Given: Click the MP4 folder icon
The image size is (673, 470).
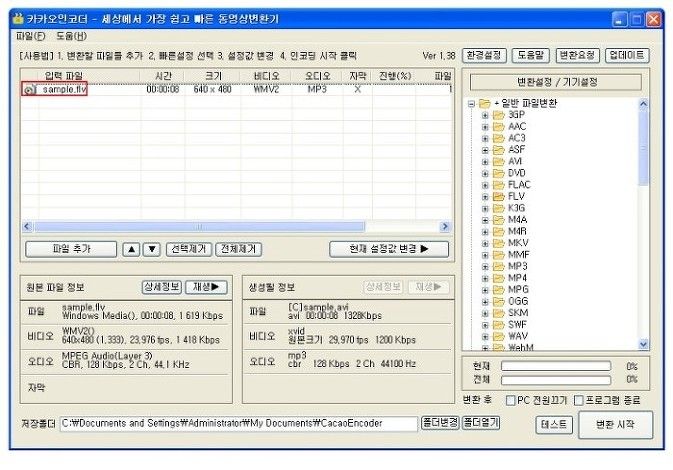Looking at the screenshot, I should point(498,278).
